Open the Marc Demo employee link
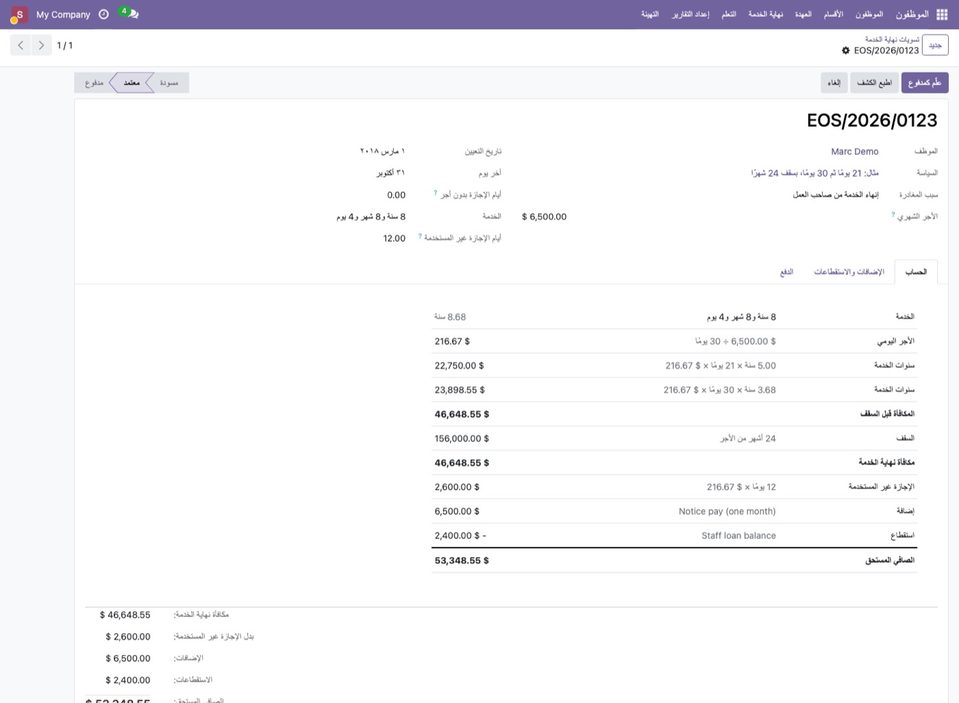This screenshot has width=959, height=703. coord(854,152)
